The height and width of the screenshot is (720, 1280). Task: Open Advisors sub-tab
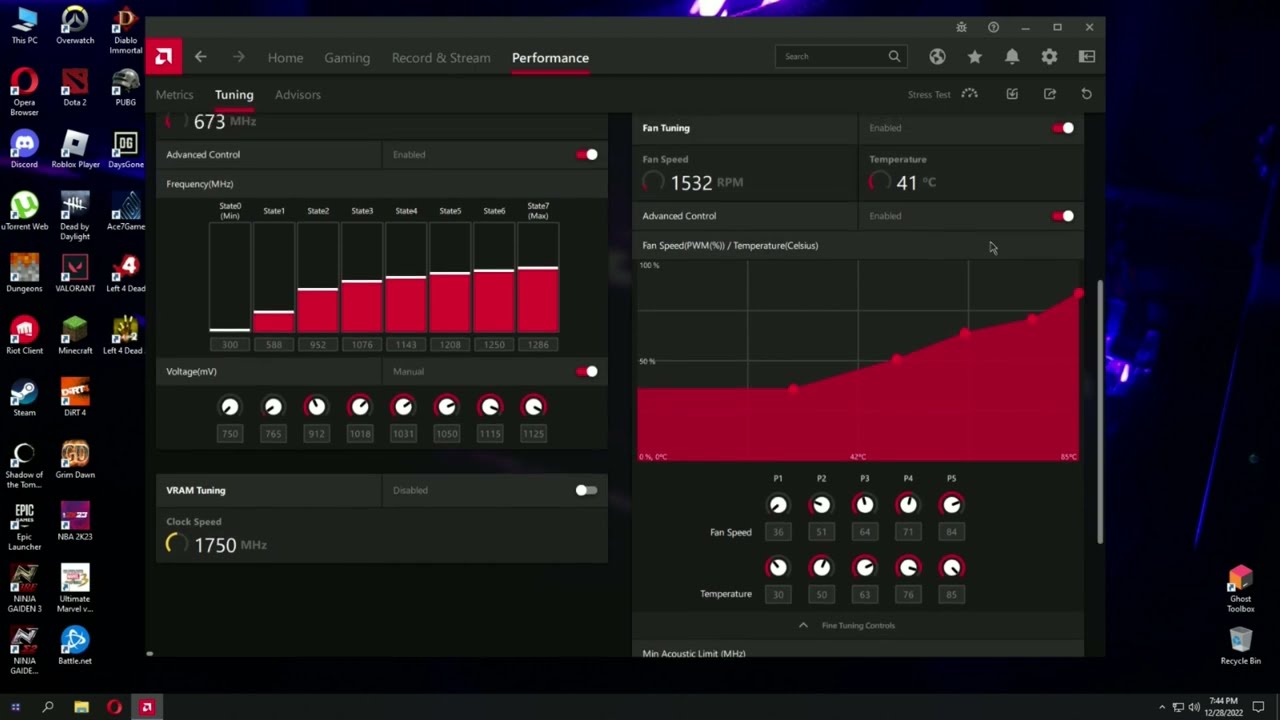[298, 94]
